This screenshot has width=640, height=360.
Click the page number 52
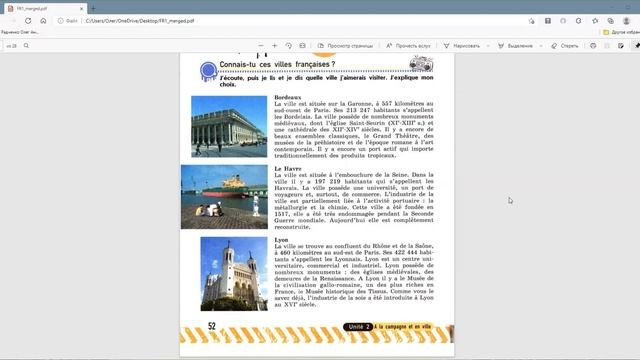(211, 326)
